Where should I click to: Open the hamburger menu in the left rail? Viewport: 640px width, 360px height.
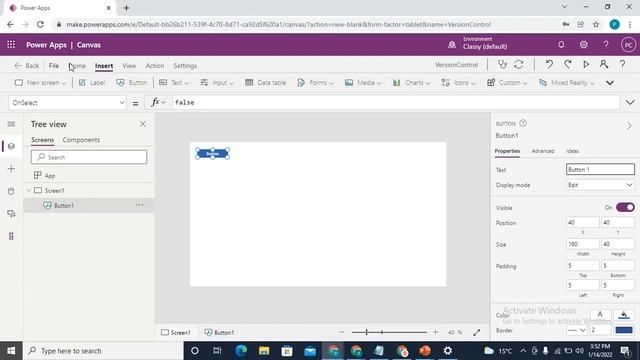tap(11, 124)
